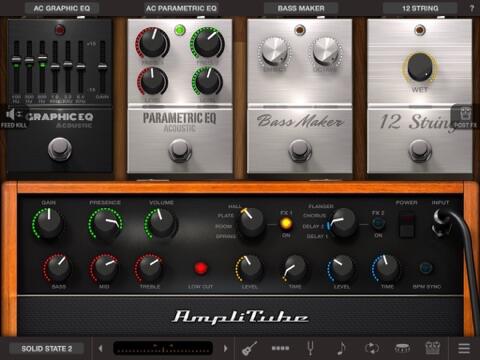Open the 12 STRING pedal selector
This screenshot has height=360, width=480.
[420, 8]
